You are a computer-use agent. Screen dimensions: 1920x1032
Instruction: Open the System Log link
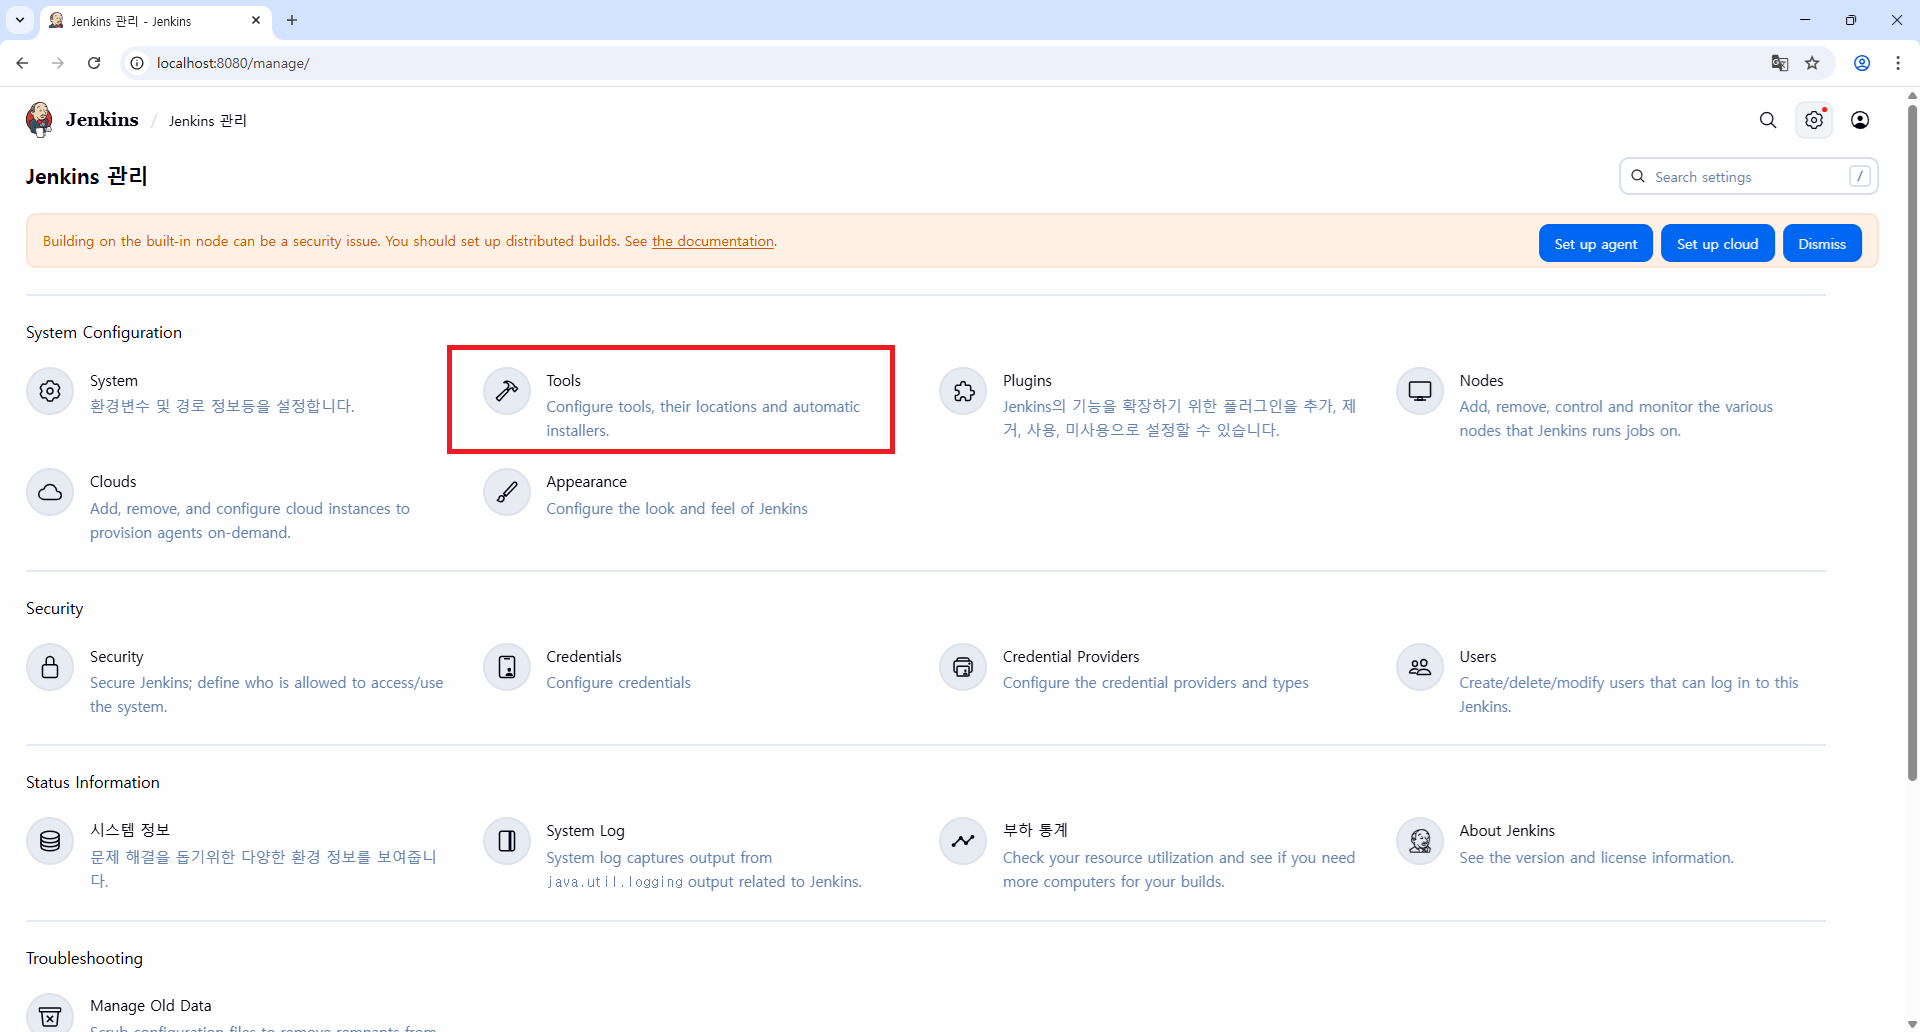585,831
